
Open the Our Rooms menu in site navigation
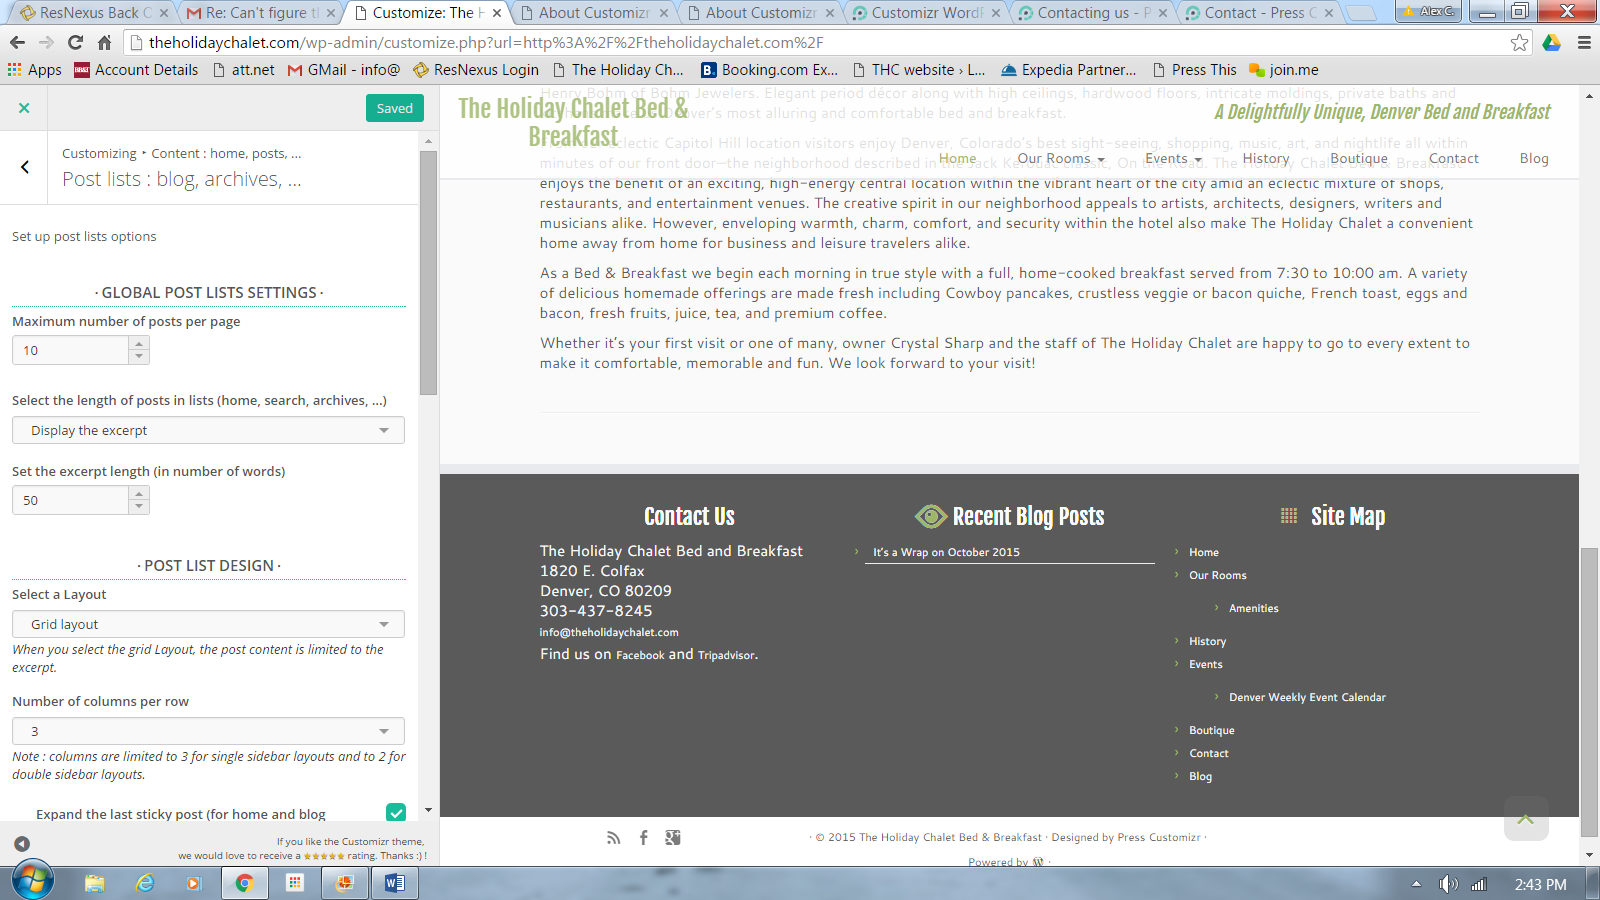coord(1059,158)
